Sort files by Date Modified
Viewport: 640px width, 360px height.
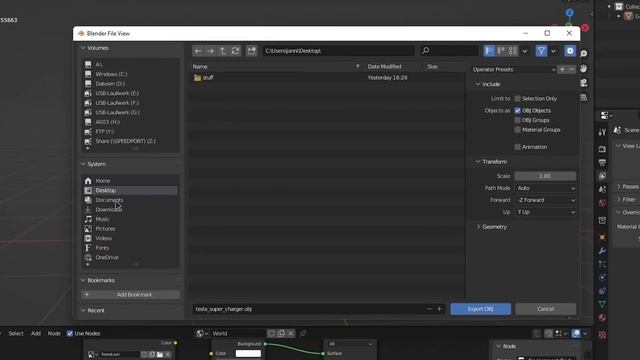click(x=384, y=67)
